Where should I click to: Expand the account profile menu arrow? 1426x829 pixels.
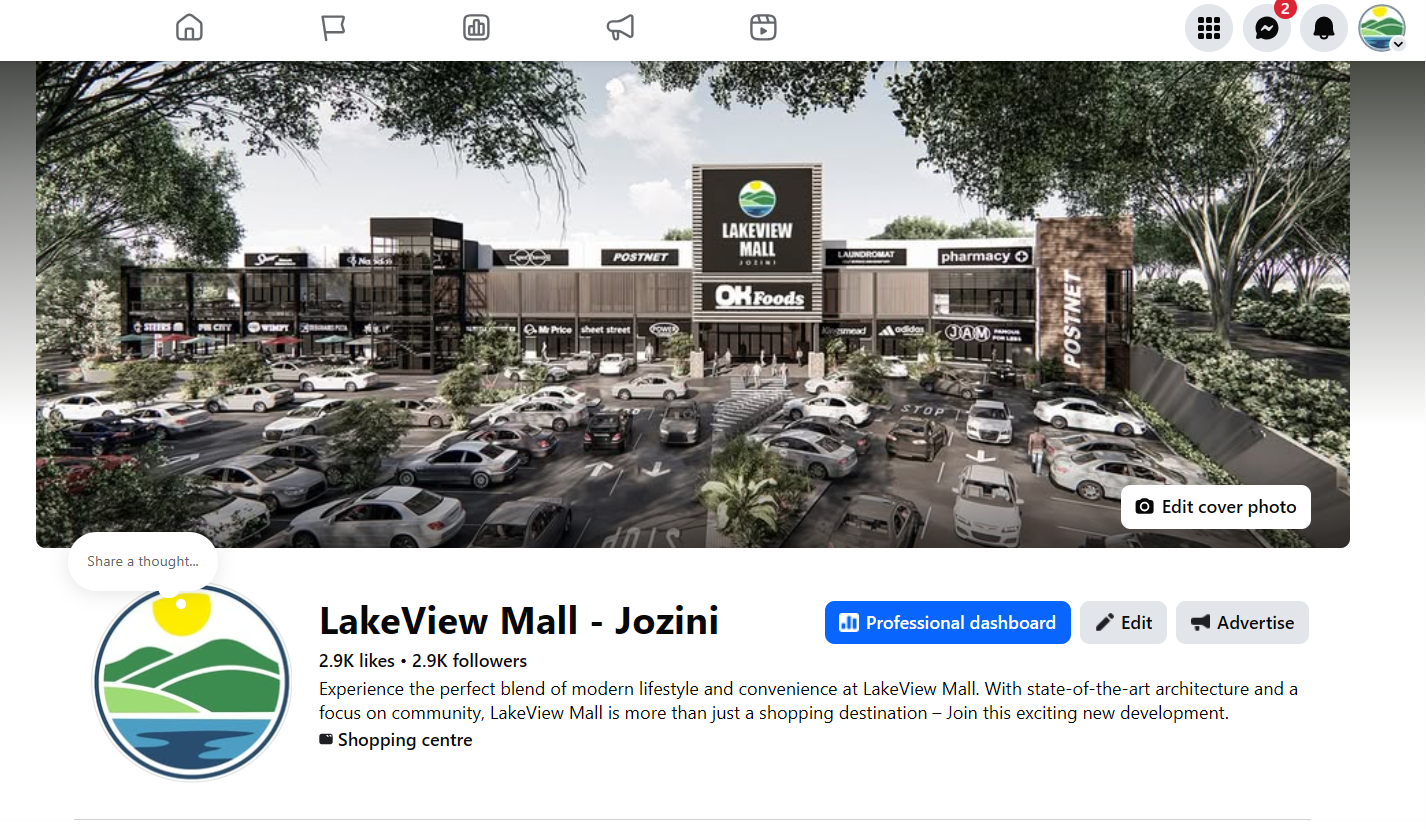[x=1398, y=44]
